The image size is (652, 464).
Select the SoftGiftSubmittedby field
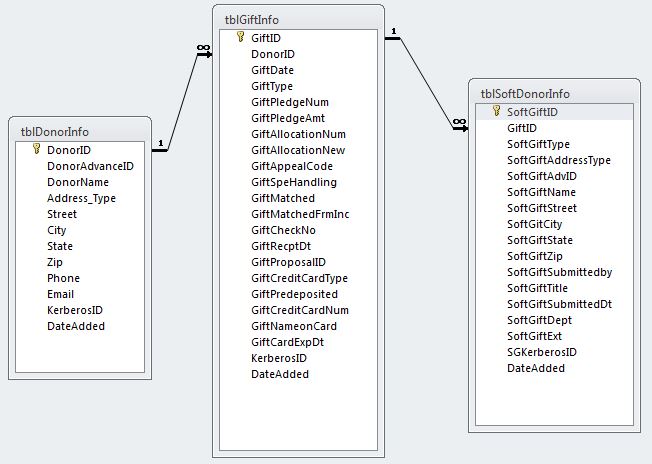[x=554, y=272]
